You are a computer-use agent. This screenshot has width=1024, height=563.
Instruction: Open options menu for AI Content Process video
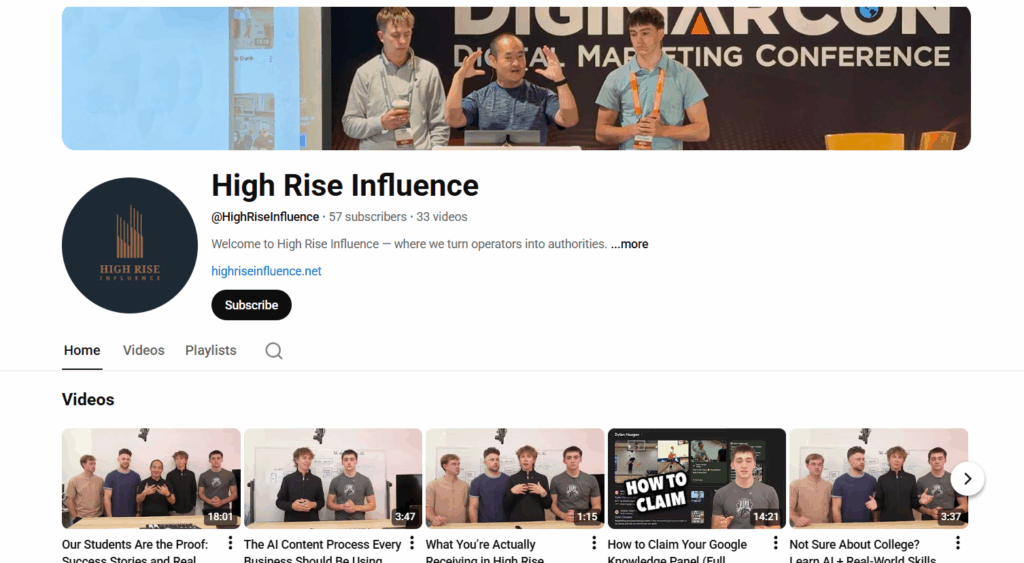[x=411, y=543]
